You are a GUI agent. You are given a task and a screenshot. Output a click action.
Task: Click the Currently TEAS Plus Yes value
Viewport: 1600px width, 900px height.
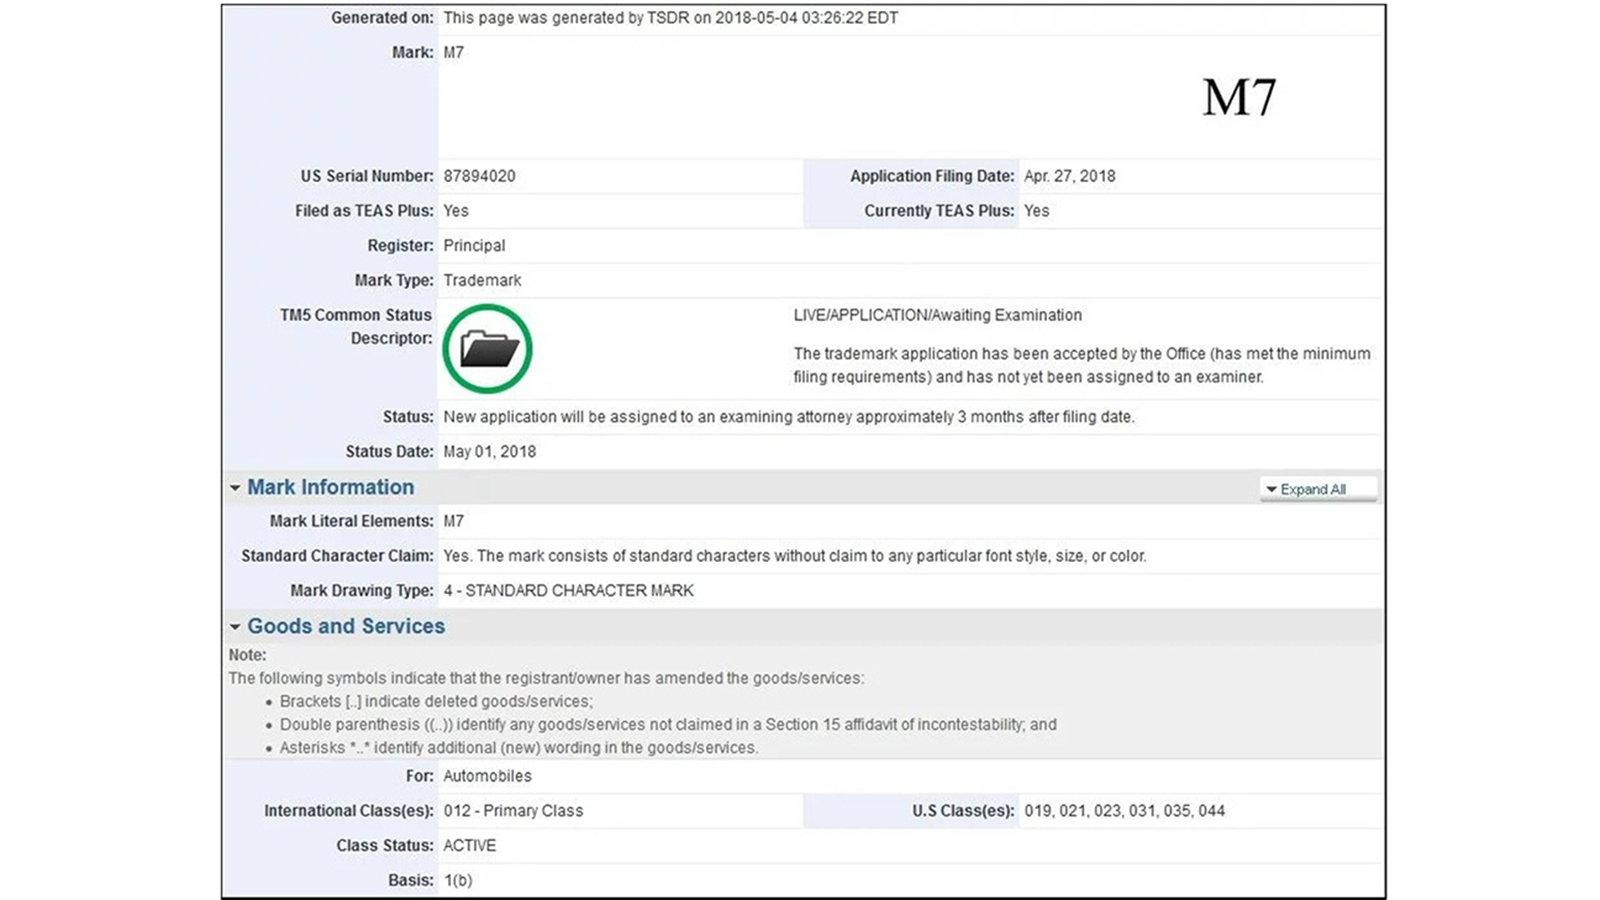1036,211
